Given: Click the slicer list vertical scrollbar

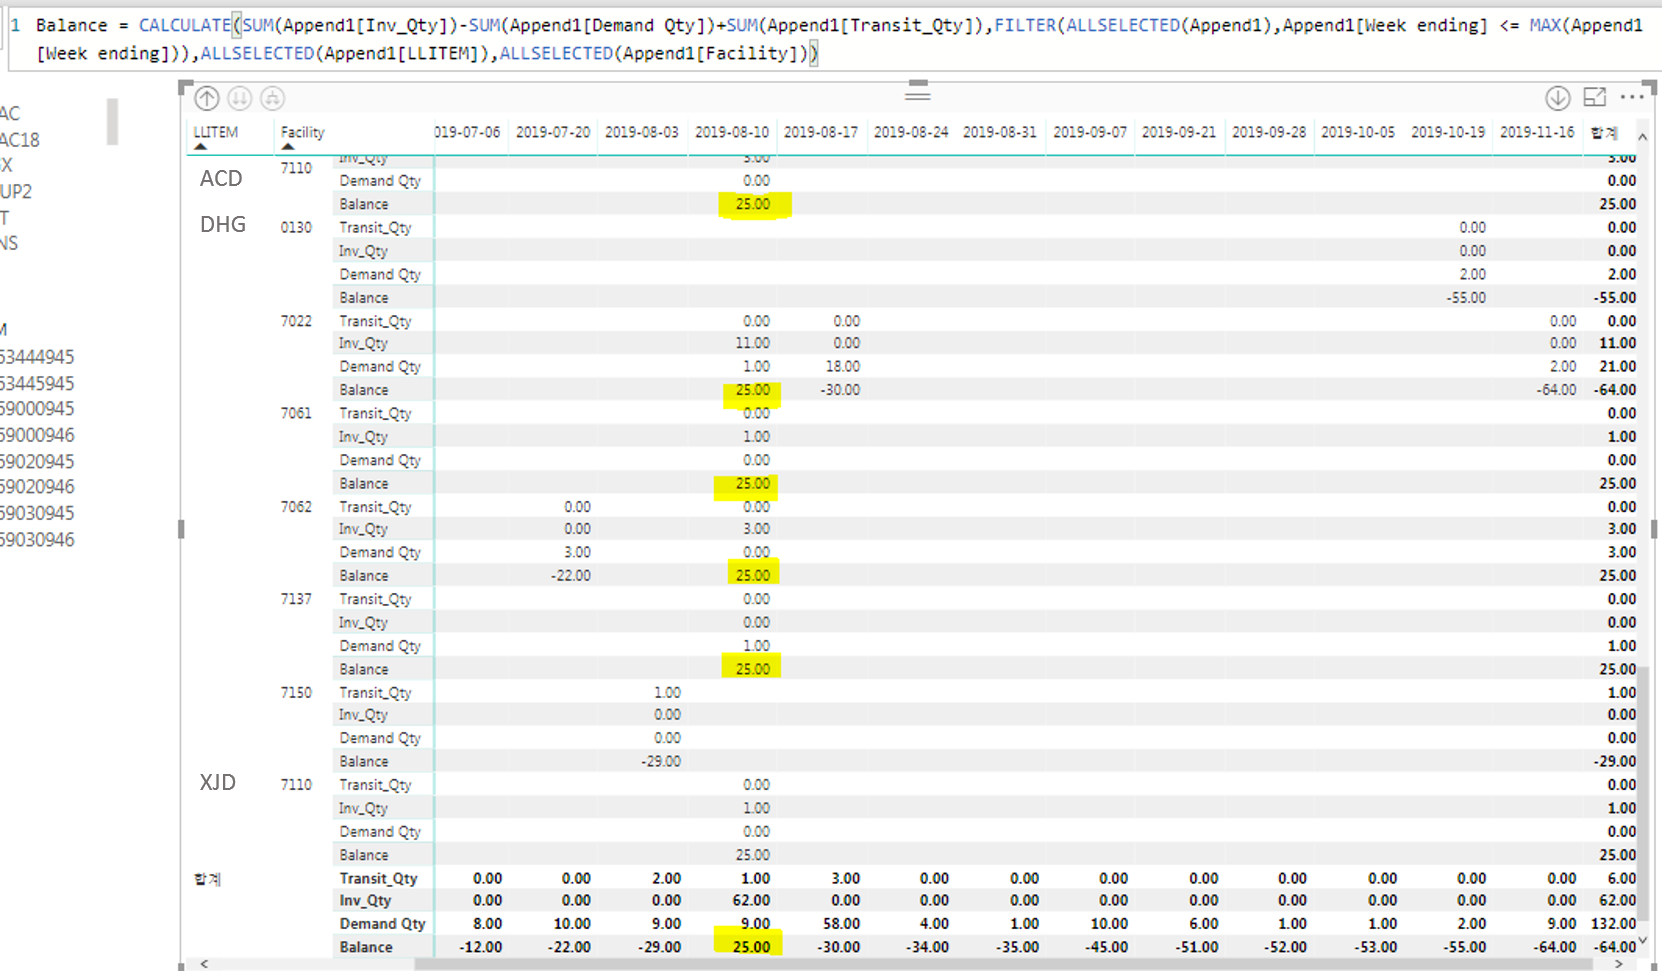Looking at the screenshot, I should click(x=112, y=121).
